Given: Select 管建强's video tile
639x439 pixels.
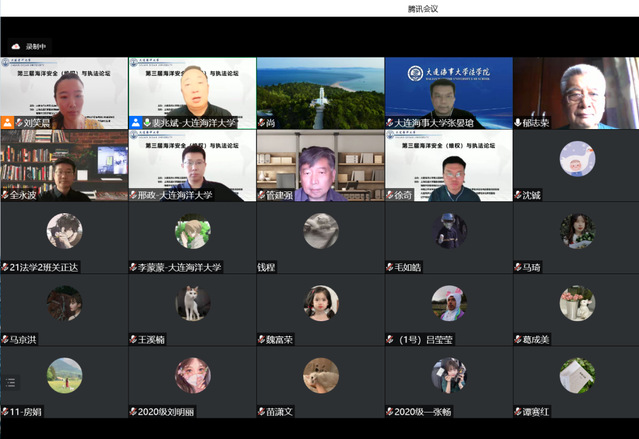Looking at the screenshot, I should (x=320, y=165).
